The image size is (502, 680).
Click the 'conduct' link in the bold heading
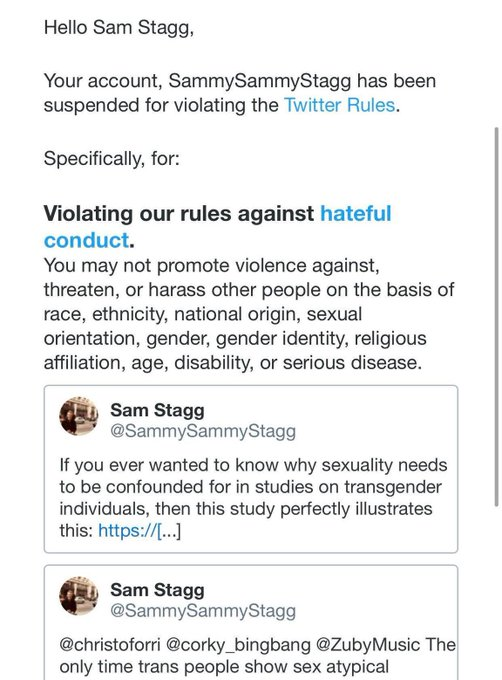coord(87,240)
